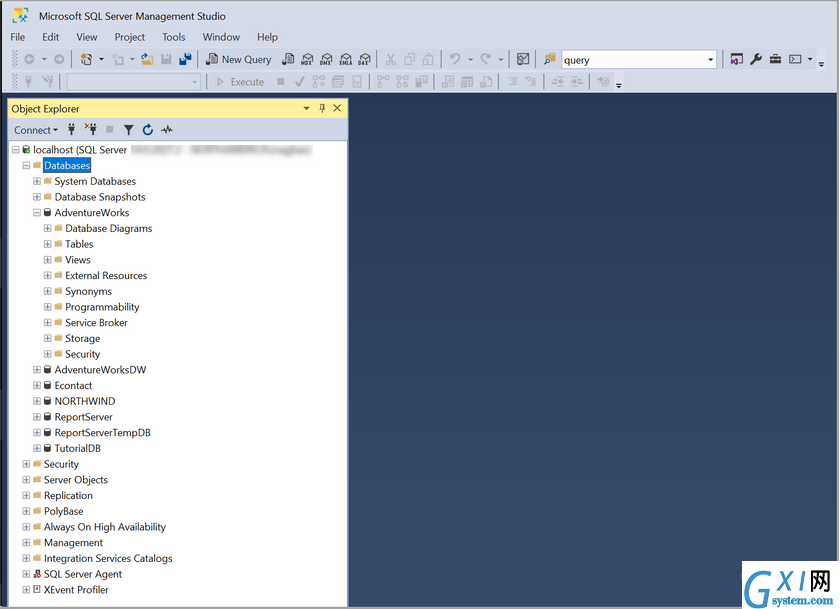The width and height of the screenshot is (840, 609).
Task: Expand the NORTHWIND database node
Action: pyautogui.click(x=37, y=401)
